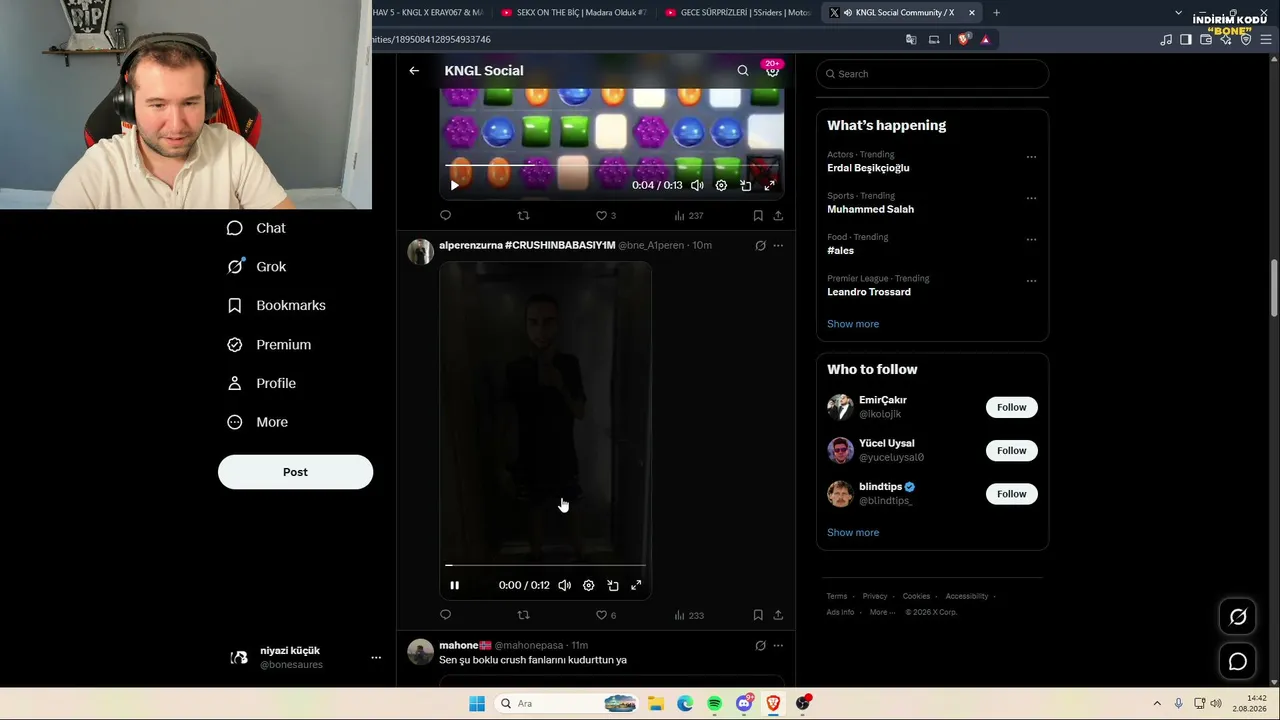Open more options for Leandro Trossard trend

pos(1031,281)
